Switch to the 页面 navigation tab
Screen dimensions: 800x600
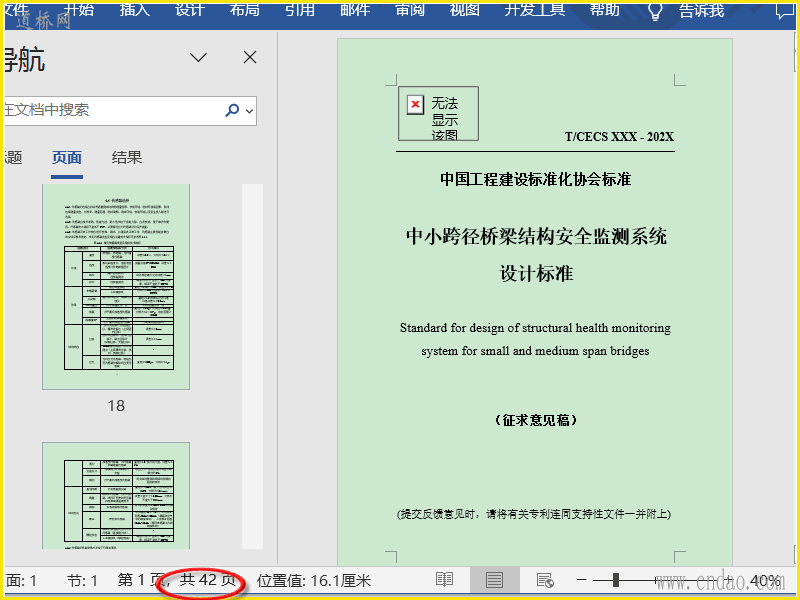coord(67,158)
